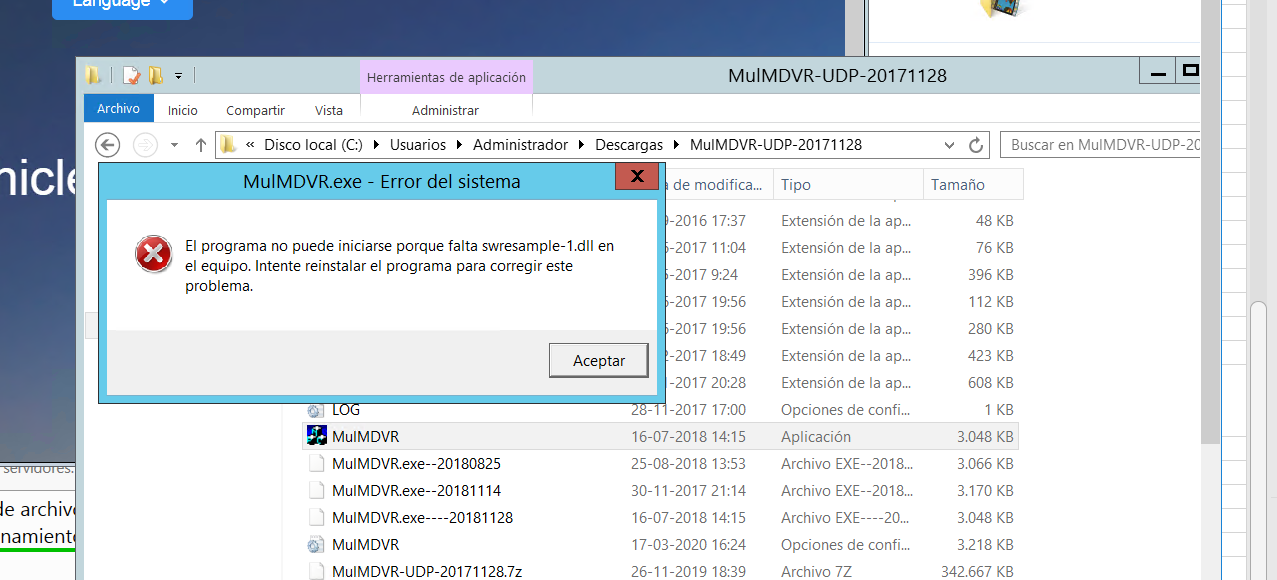Click Aceptar in the error dialog

(x=599, y=361)
